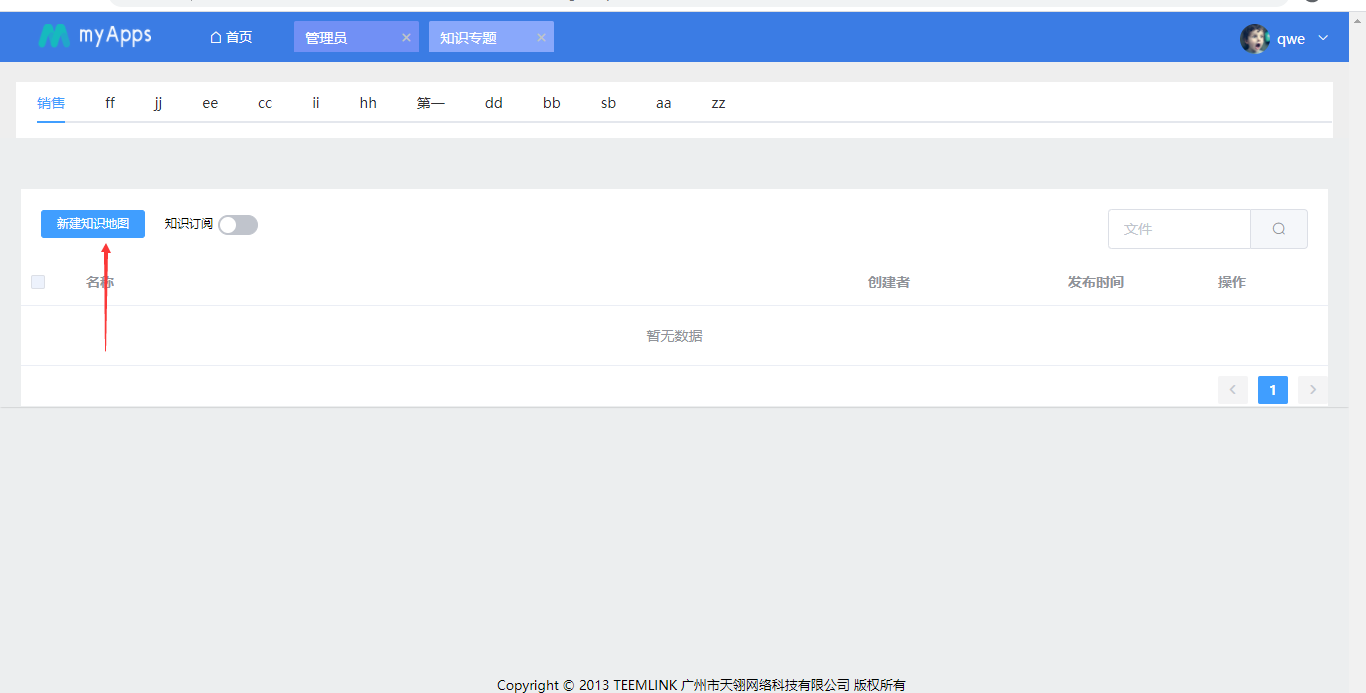1366x693 pixels.
Task: Select page 1 in pagination
Action: pyautogui.click(x=1273, y=390)
